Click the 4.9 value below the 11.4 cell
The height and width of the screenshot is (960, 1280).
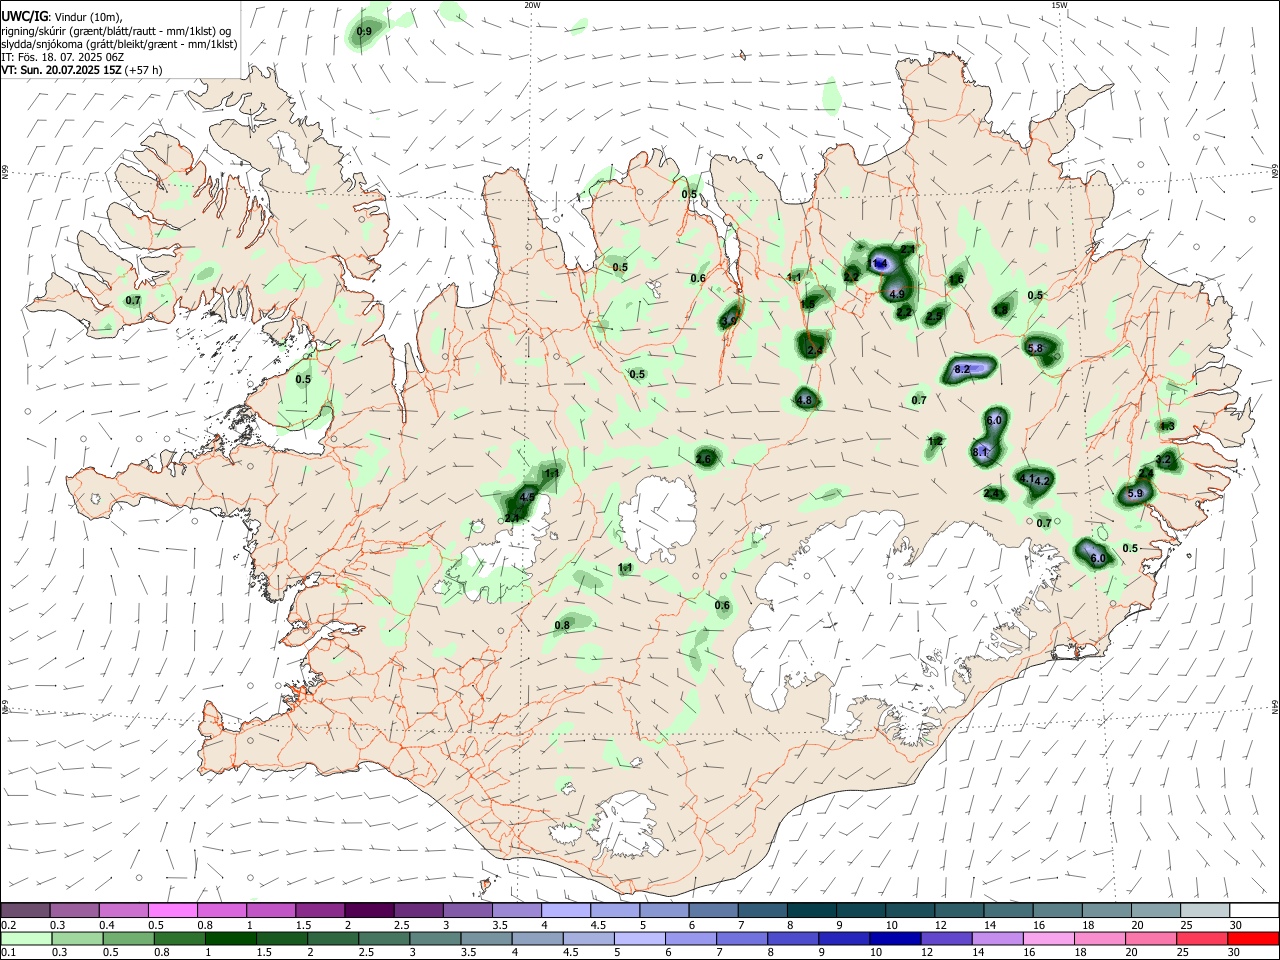pyautogui.click(x=896, y=294)
